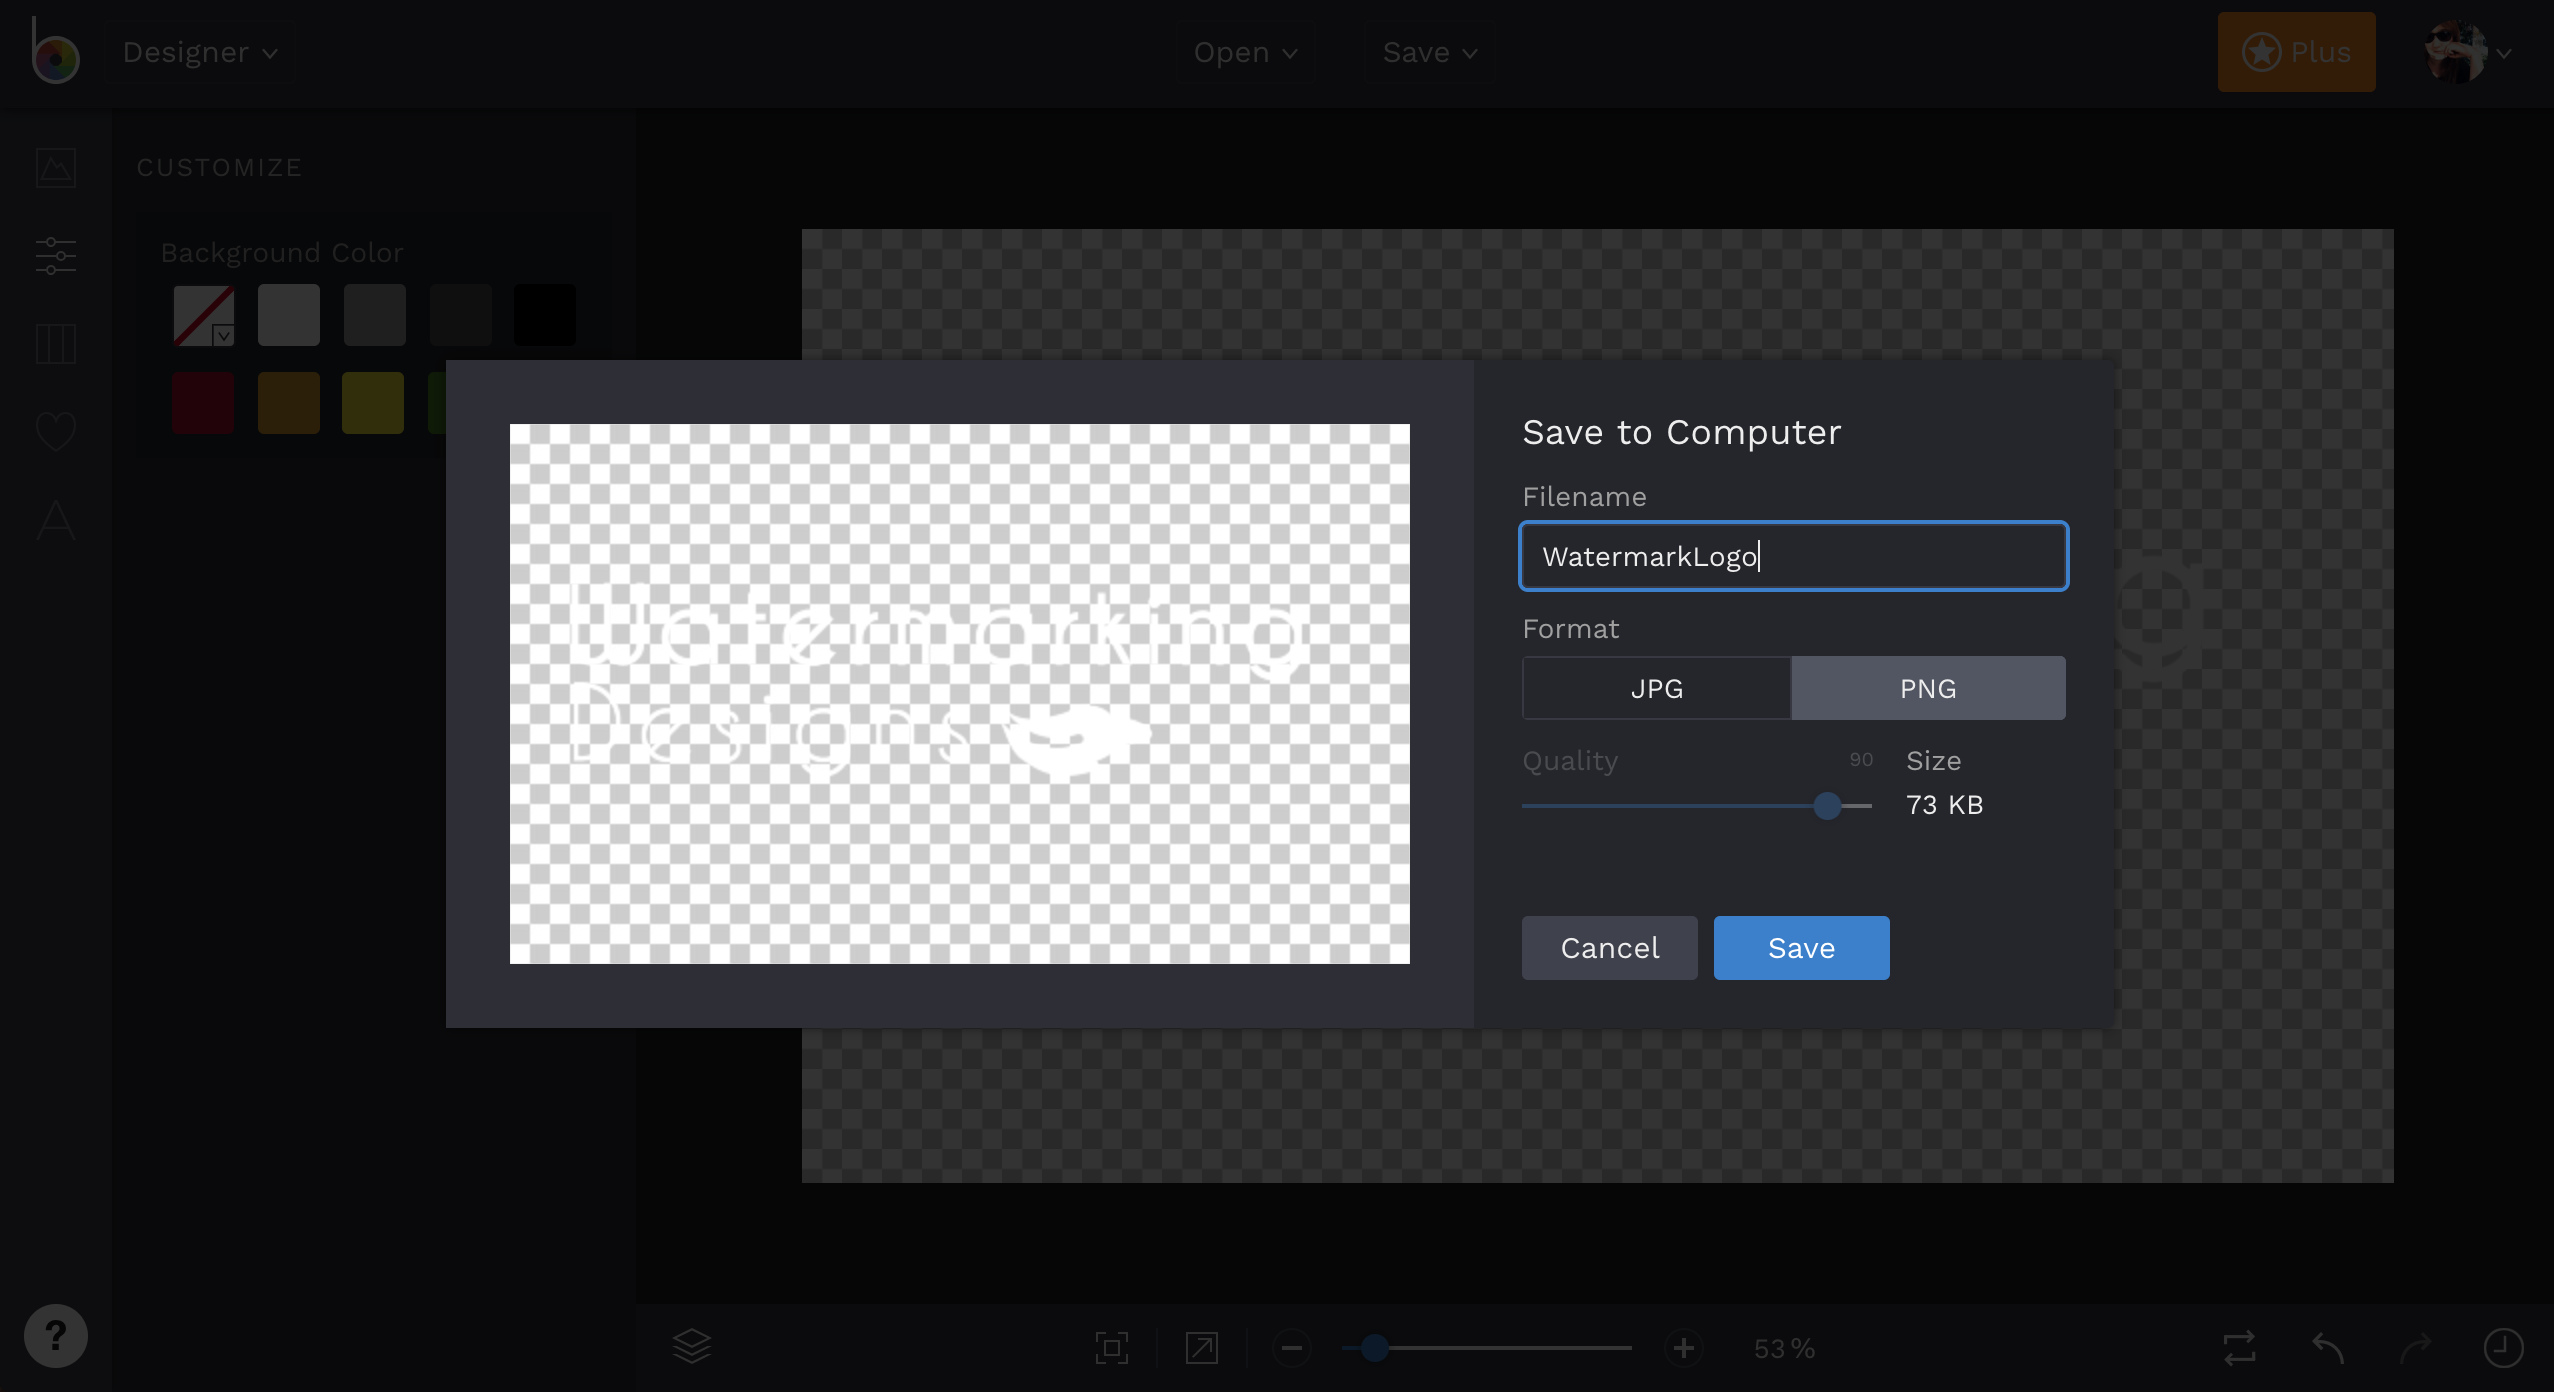Viewport: 2554px width, 1392px height.
Task: Open the Image Manager sidebar icon
Action: pyautogui.click(x=56, y=168)
